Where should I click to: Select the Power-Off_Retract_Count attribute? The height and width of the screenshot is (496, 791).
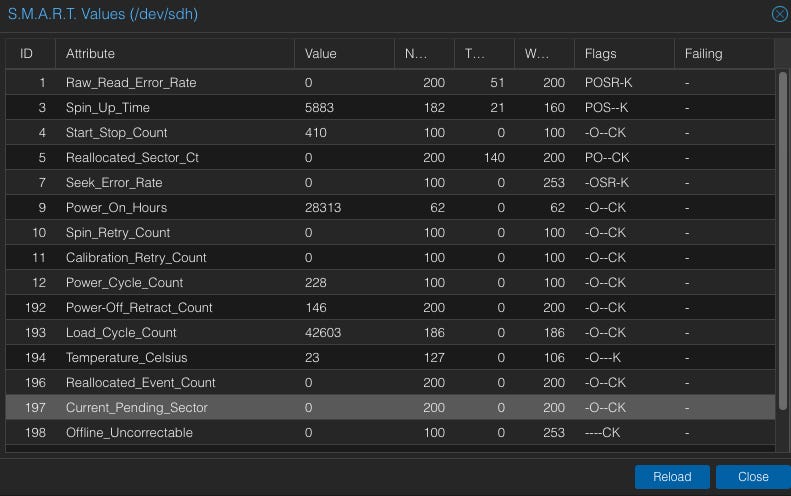click(x=139, y=307)
